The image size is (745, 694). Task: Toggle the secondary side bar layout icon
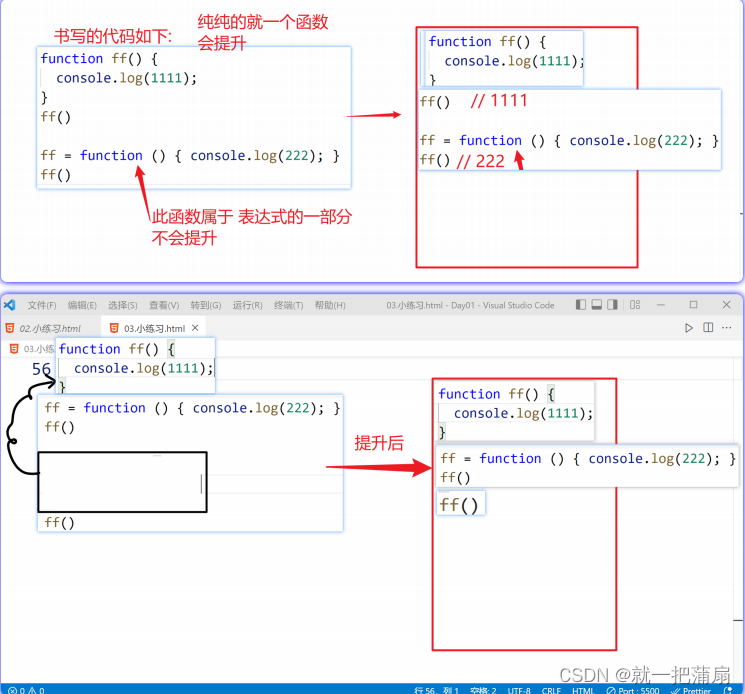tap(612, 304)
